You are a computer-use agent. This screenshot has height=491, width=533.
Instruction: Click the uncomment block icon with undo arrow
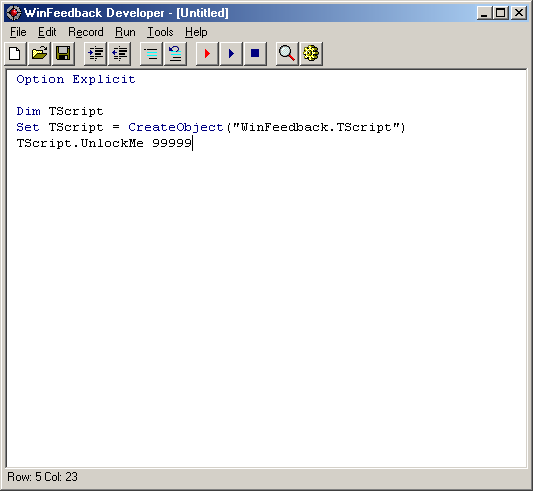point(175,54)
